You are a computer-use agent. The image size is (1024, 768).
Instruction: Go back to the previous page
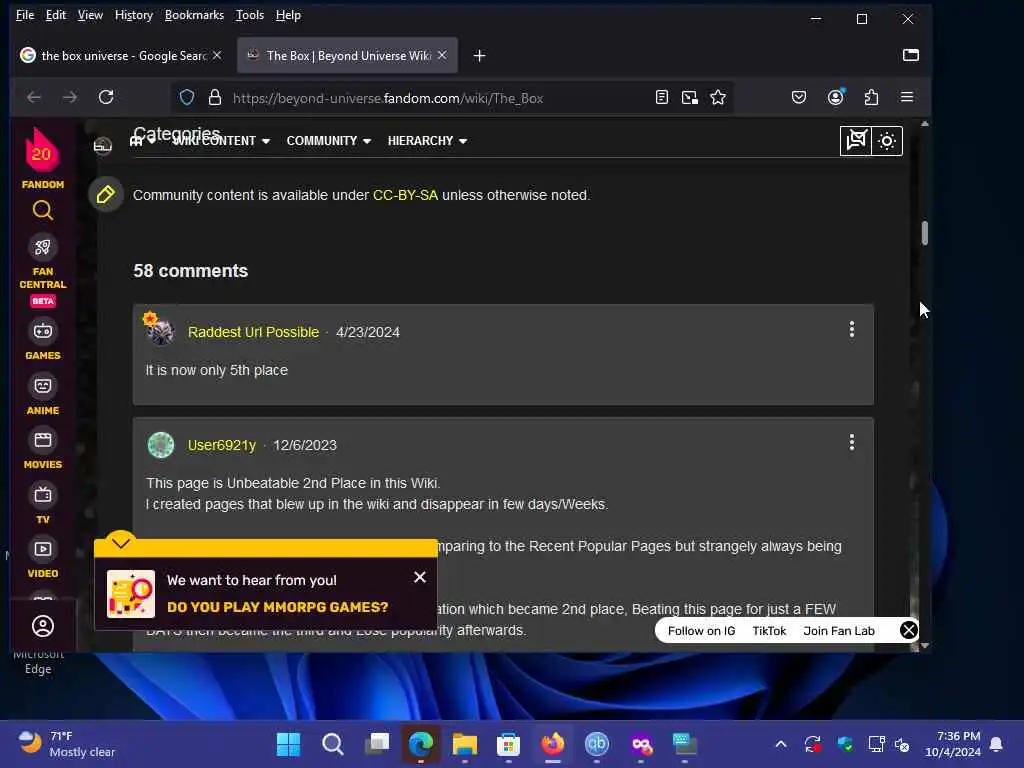click(34, 97)
